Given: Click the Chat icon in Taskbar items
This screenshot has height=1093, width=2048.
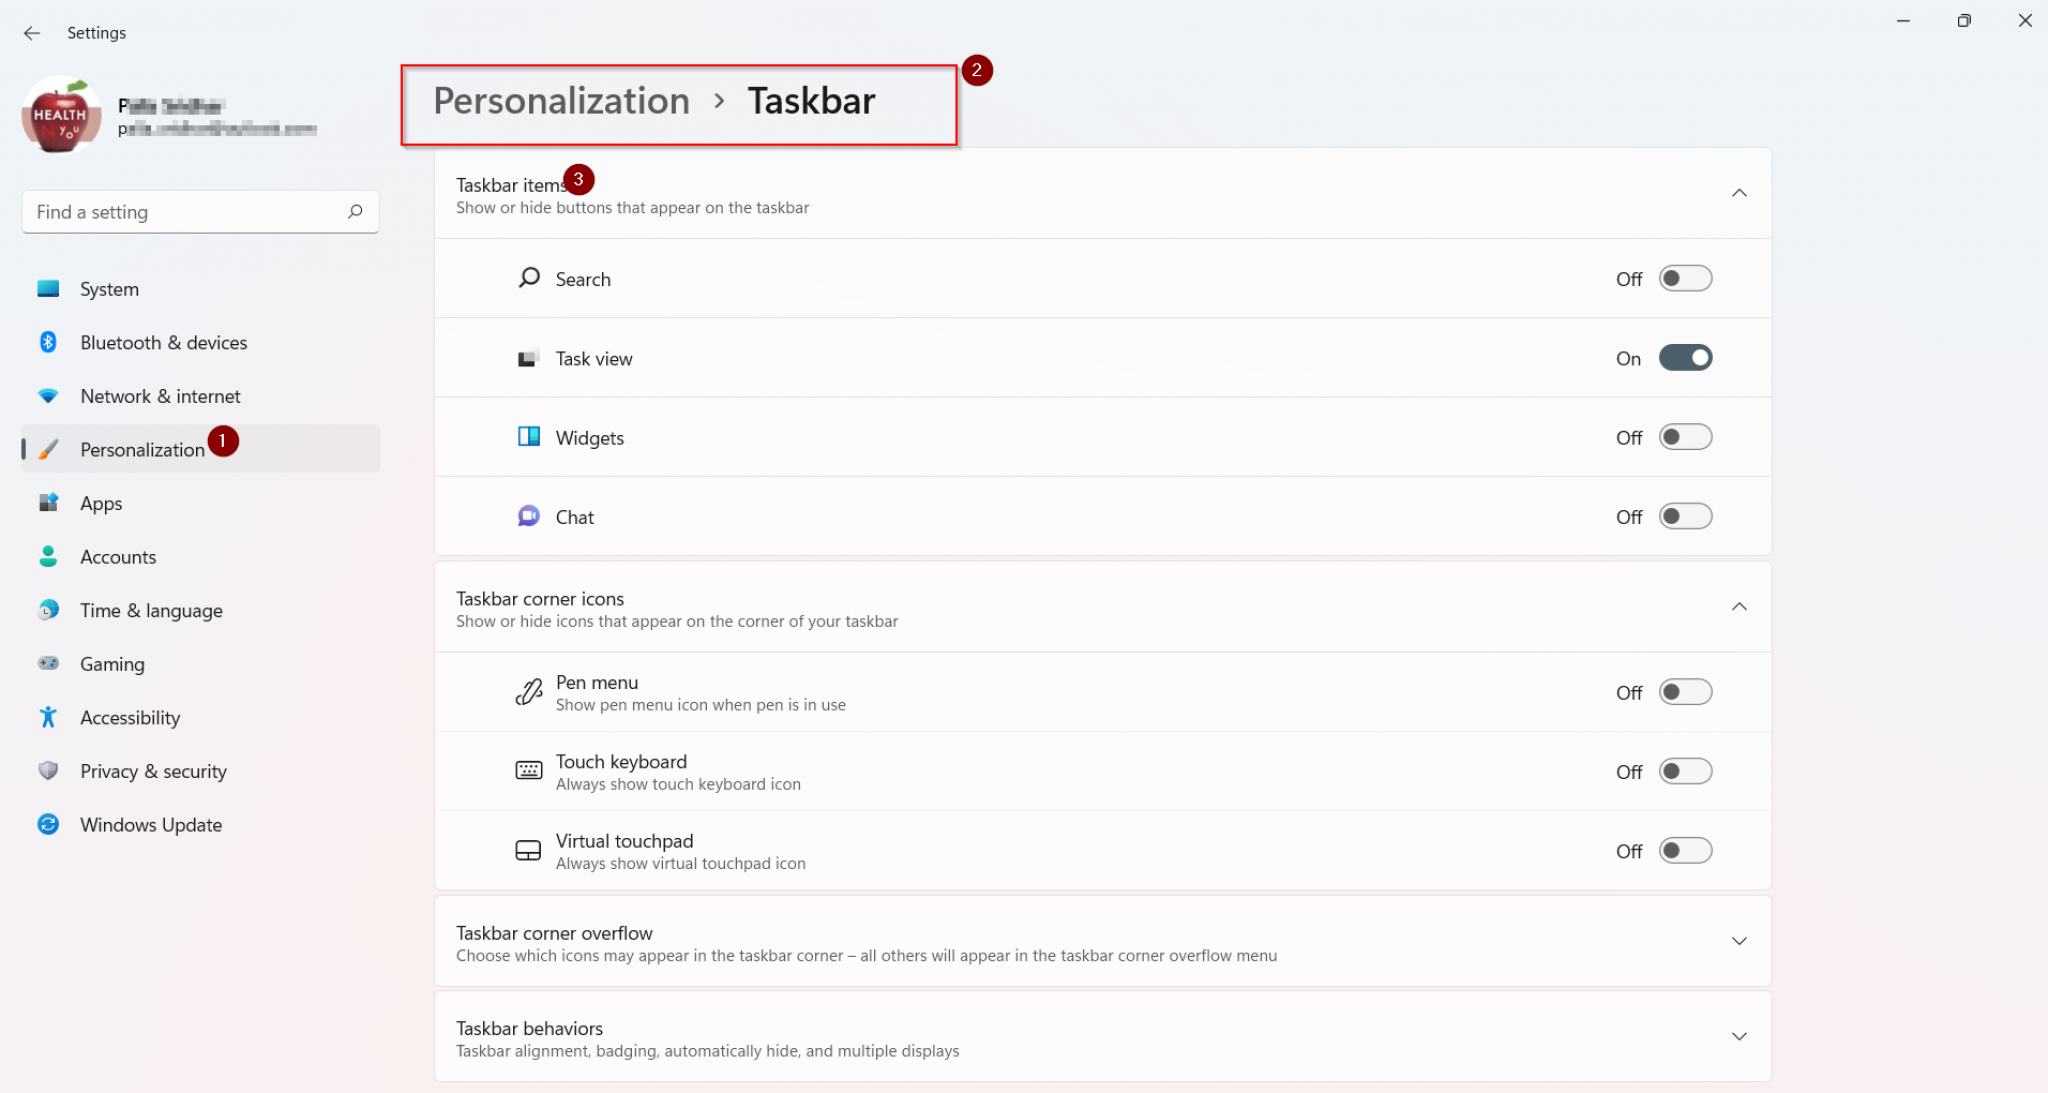Looking at the screenshot, I should pos(529,516).
